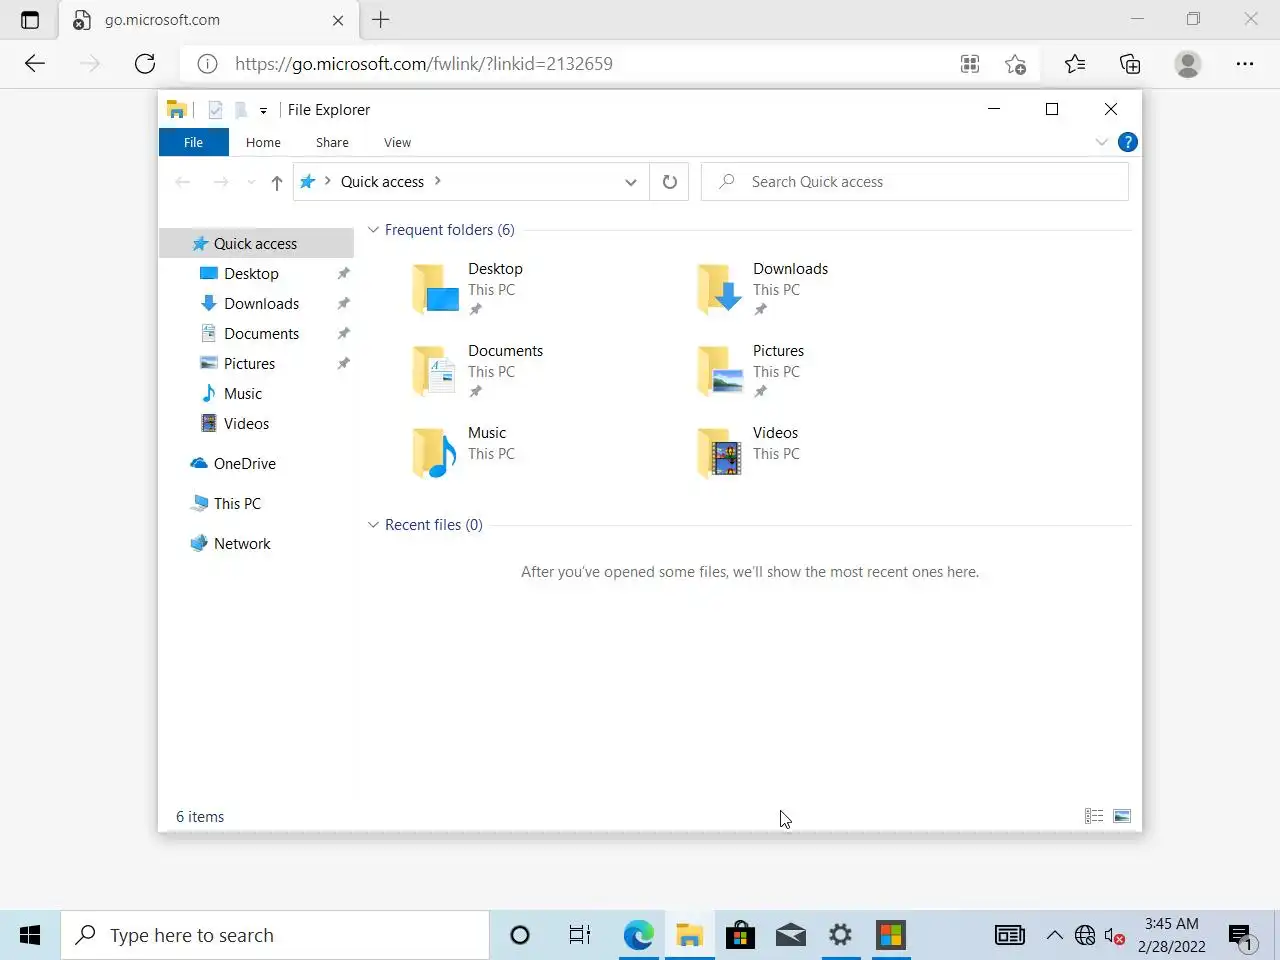1280x960 pixels.
Task: Switch to the View ribbon tab
Action: [x=397, y=142]
